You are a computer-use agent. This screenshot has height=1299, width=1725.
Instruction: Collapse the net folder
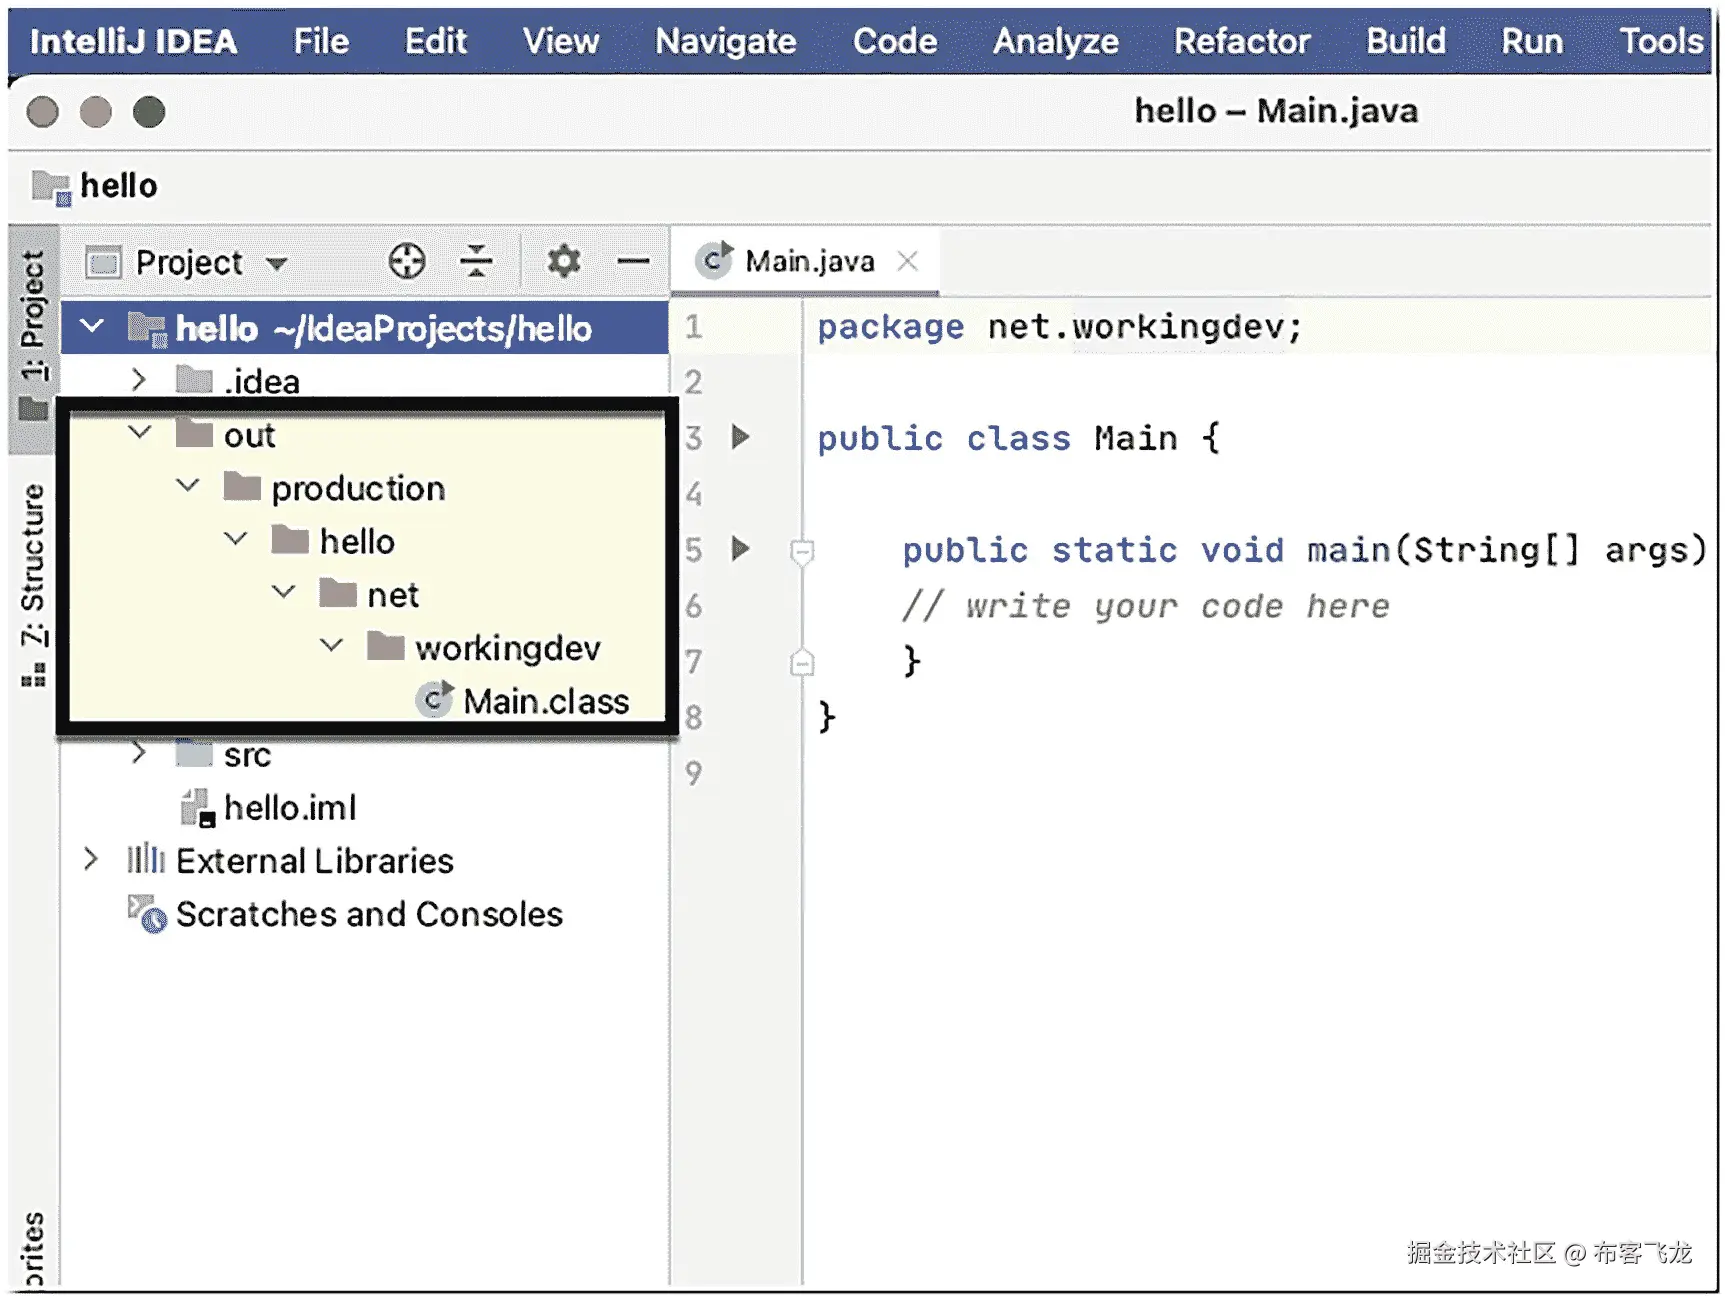[x=284, y=593]
